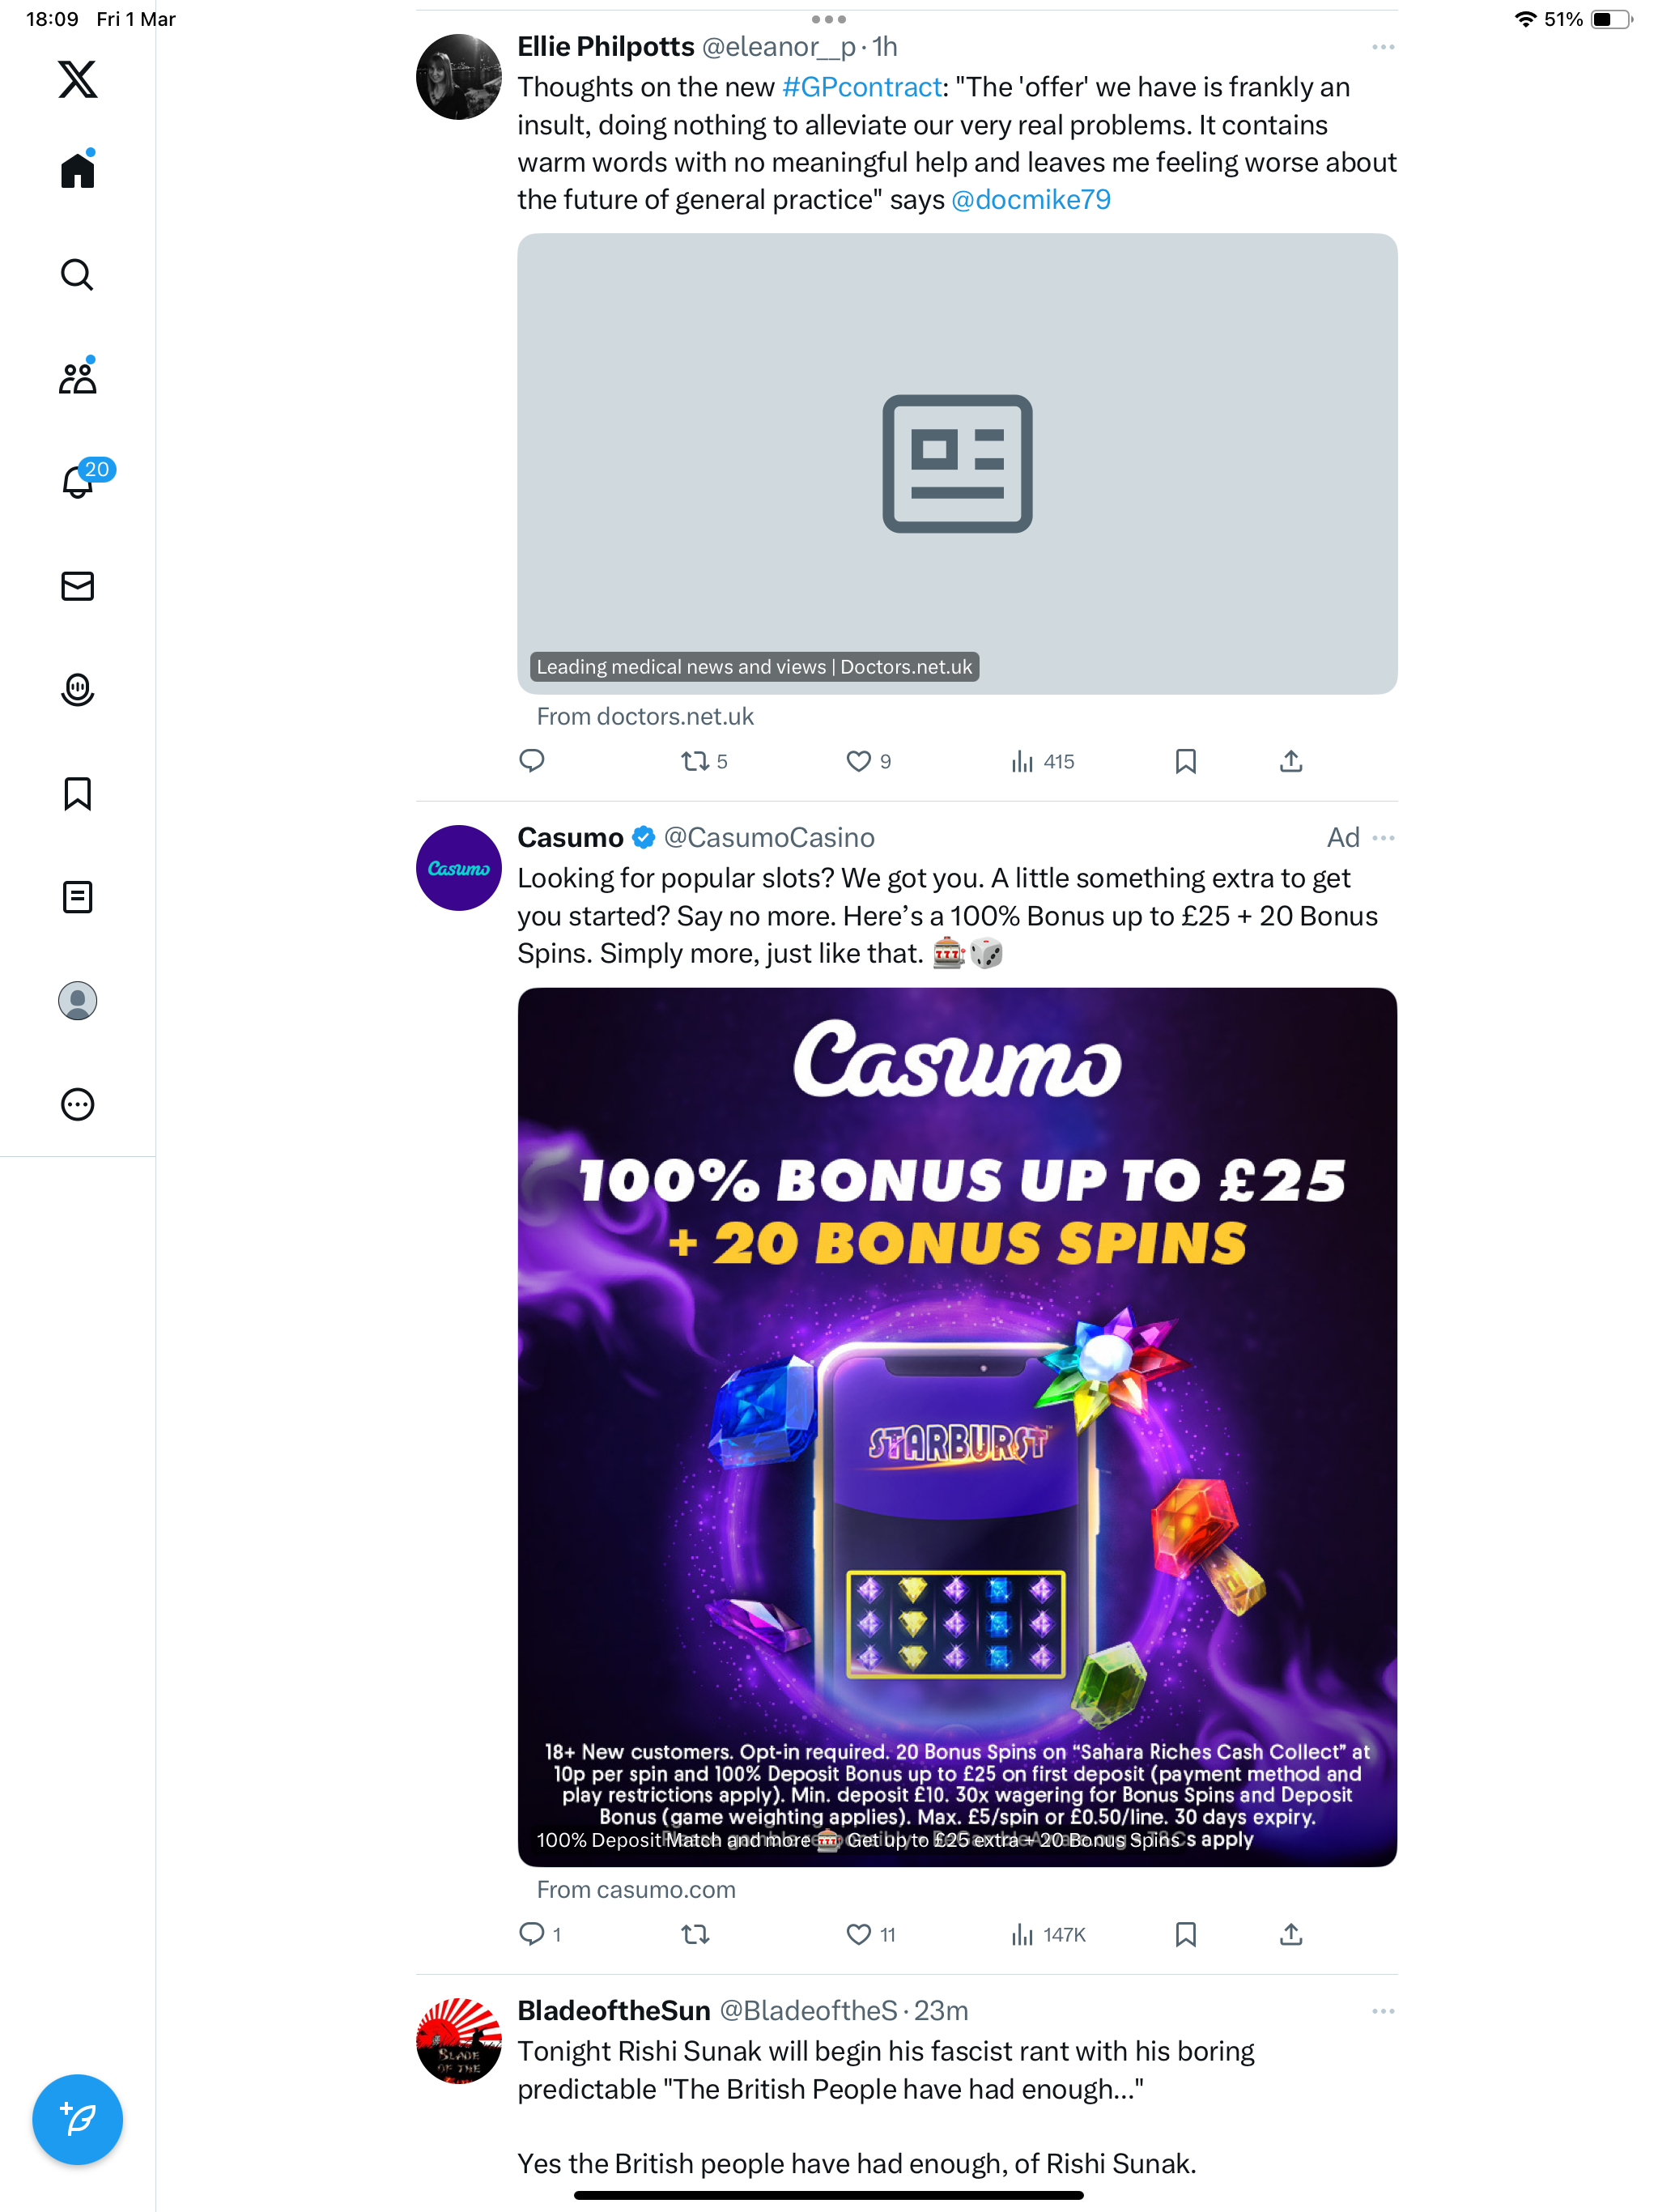Open the Spaces microphone icon

tap(77, 690)
